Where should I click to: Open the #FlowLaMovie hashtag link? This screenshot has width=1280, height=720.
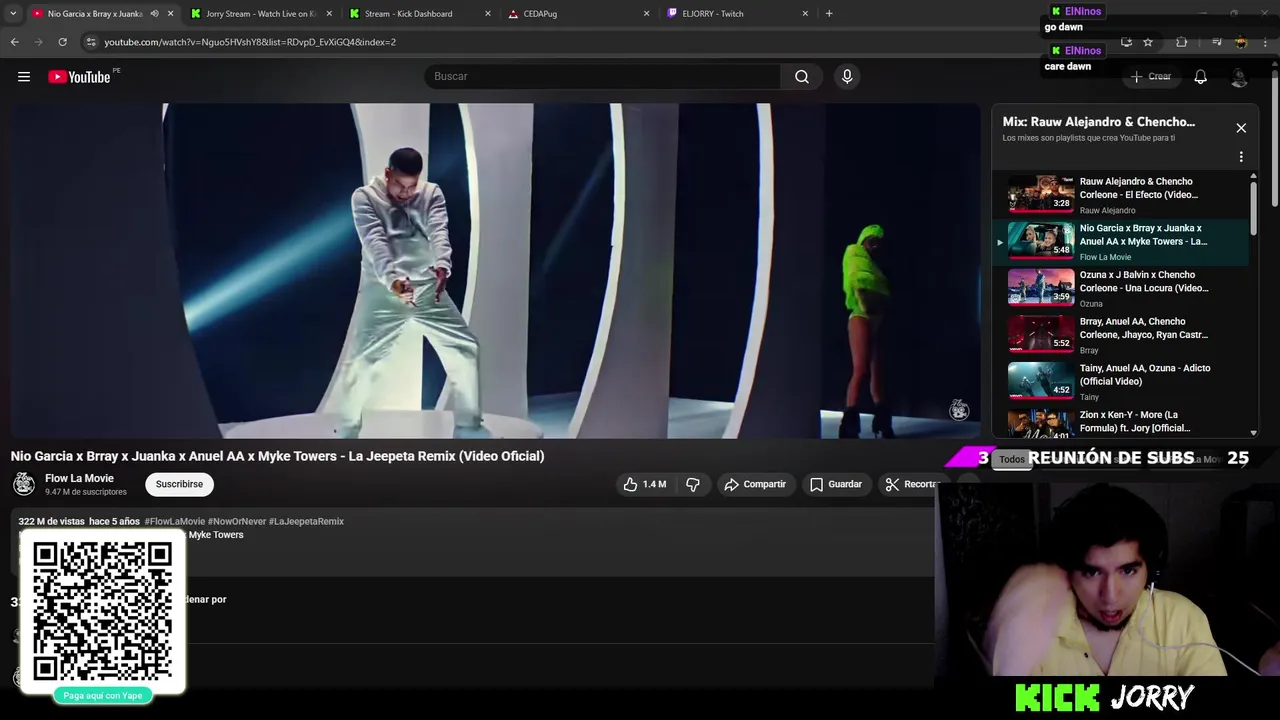(174, 521)
